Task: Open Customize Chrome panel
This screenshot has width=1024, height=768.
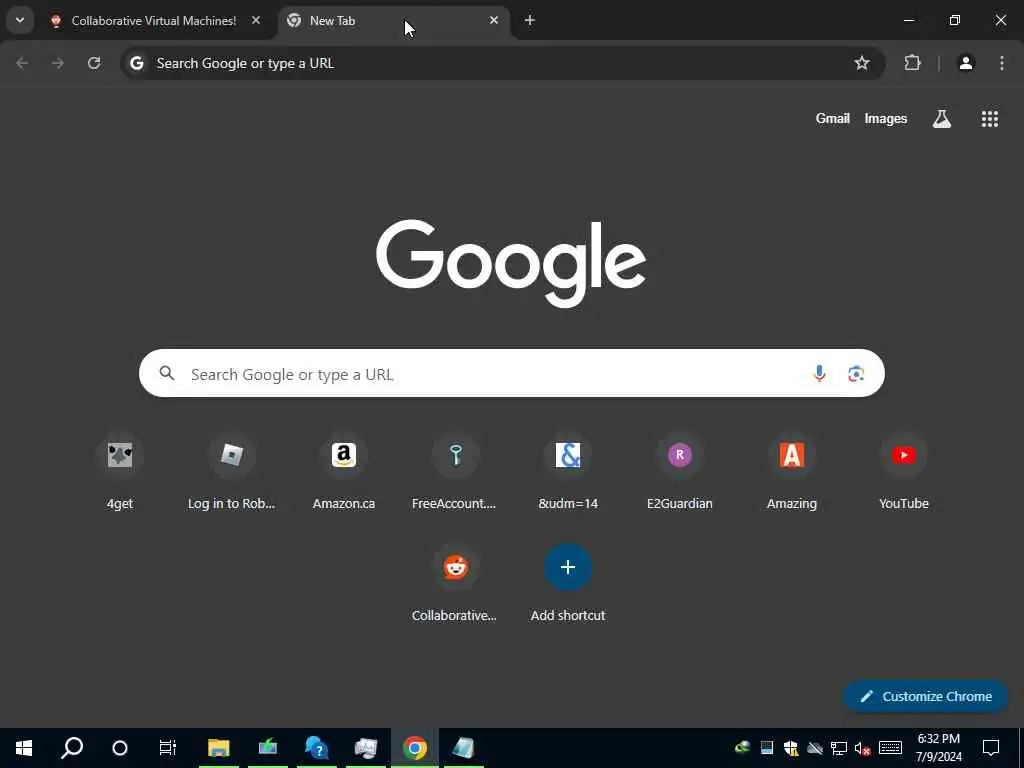Action: (x=925, y=696)
